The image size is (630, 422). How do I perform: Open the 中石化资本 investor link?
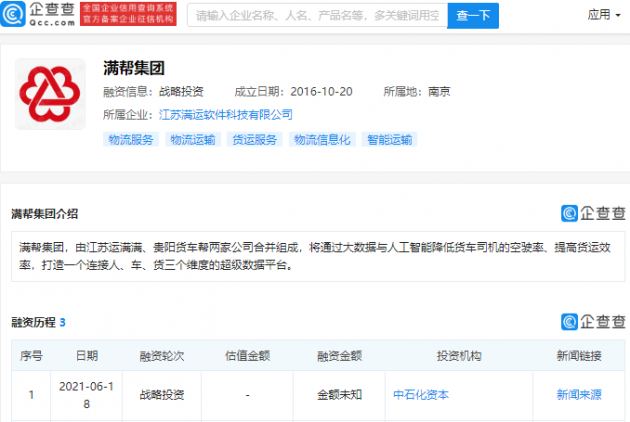421,395
